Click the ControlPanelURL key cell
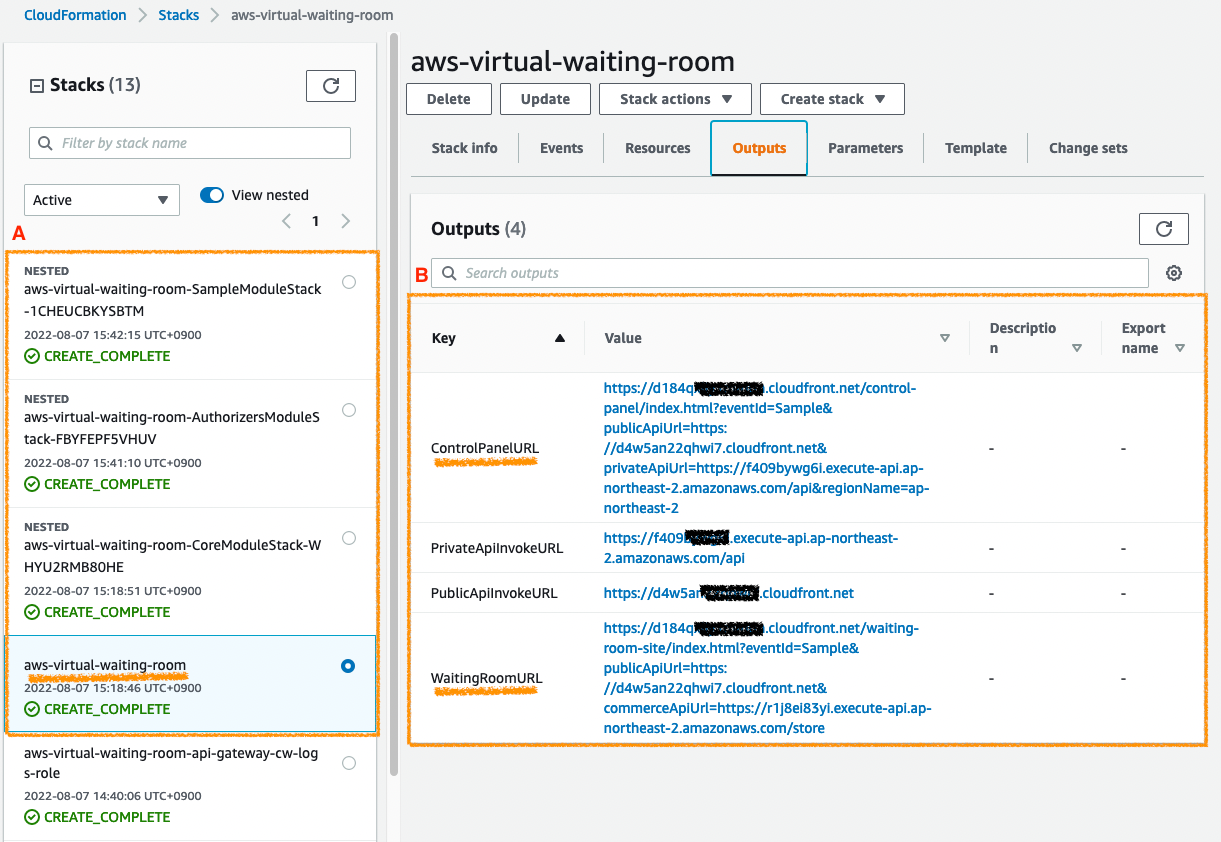This screenshot has height=842, width=1221. click(483, 448)
